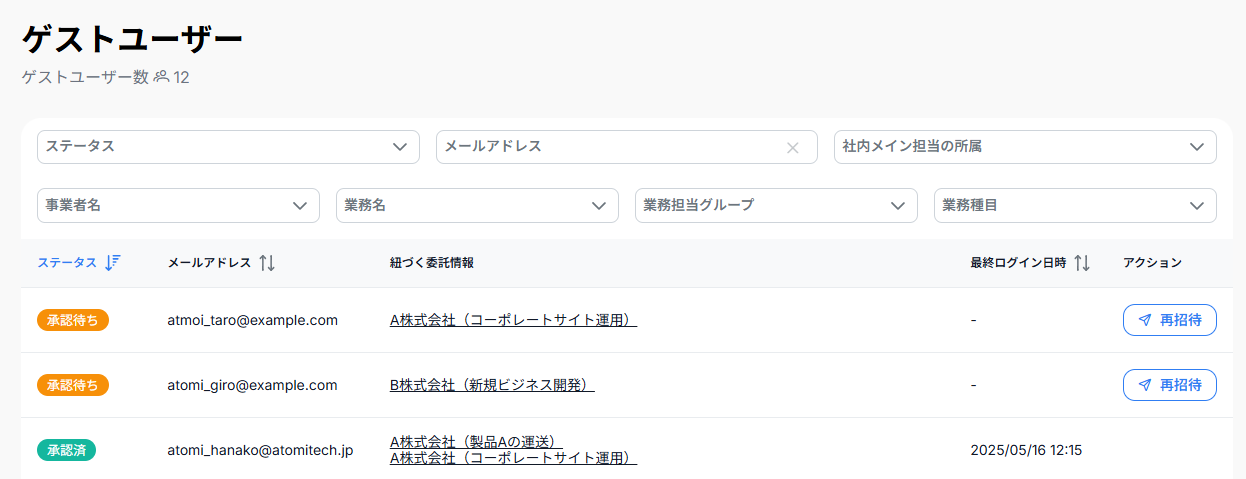This screenshot has height=479, width=1246.
Task: Click the メールアドレス filter input field
Action: tap(610, 147)
